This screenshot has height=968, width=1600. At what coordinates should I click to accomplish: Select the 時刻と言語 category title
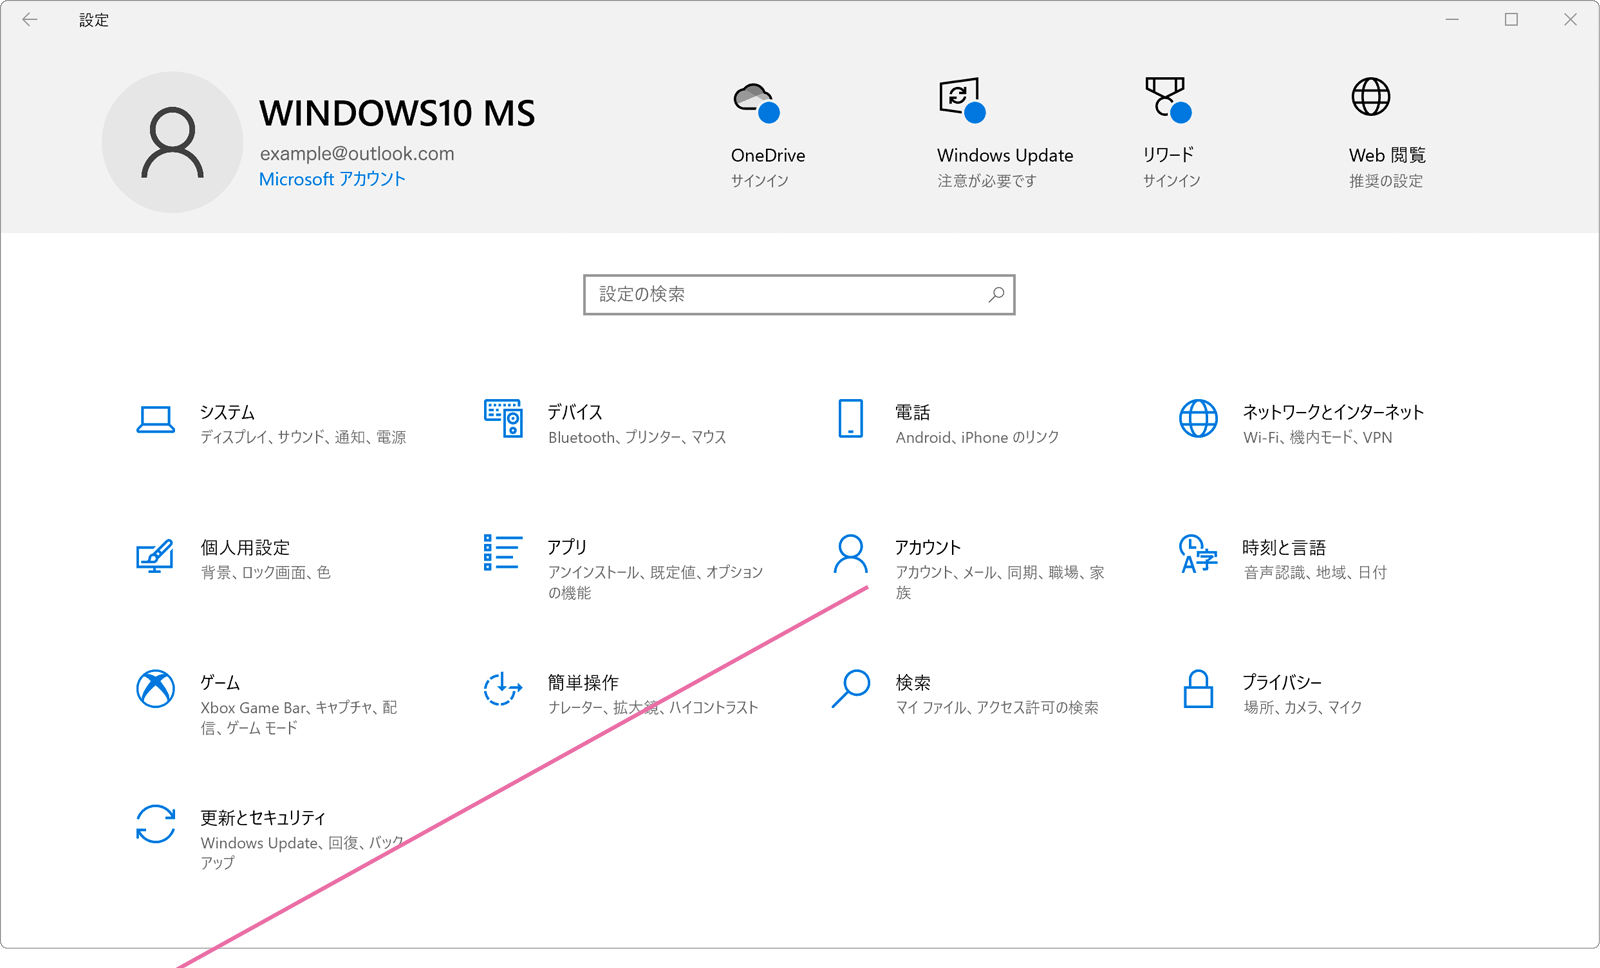[x=1284, y=547]
